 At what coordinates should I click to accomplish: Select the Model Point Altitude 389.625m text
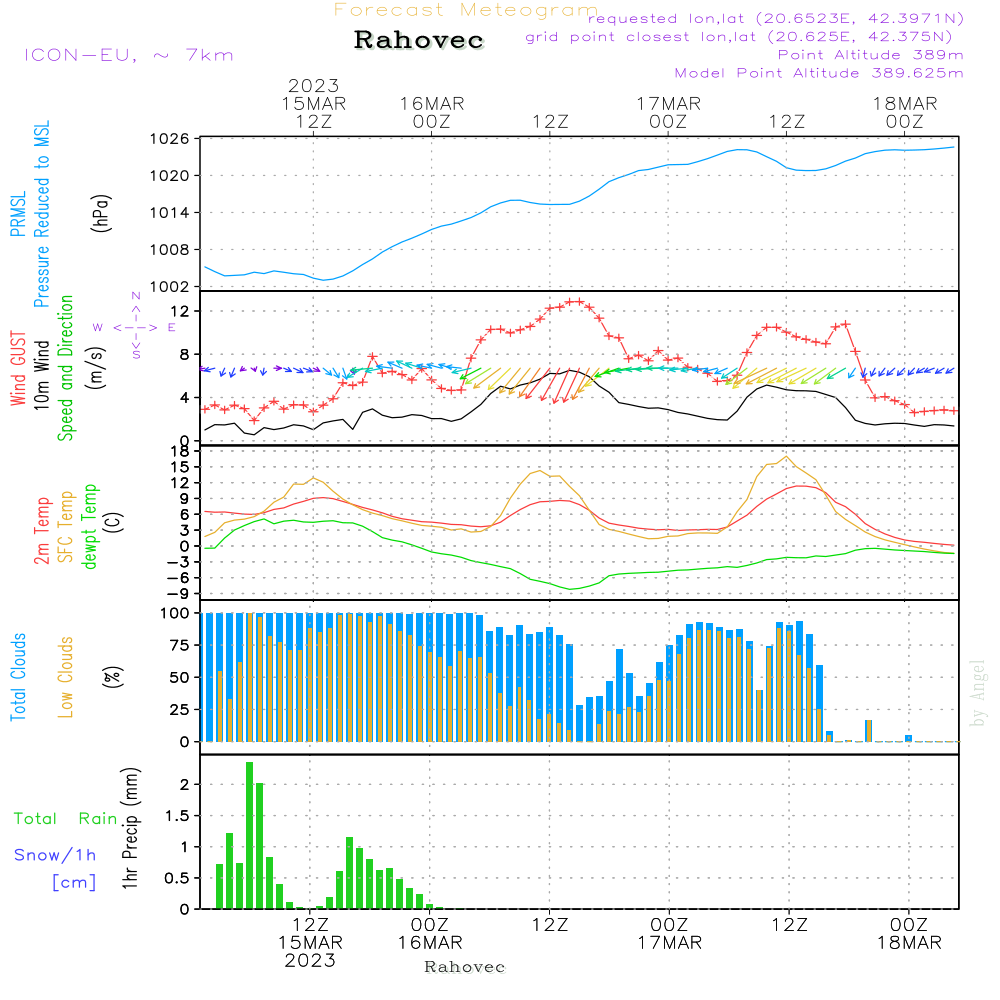[819, 73]
